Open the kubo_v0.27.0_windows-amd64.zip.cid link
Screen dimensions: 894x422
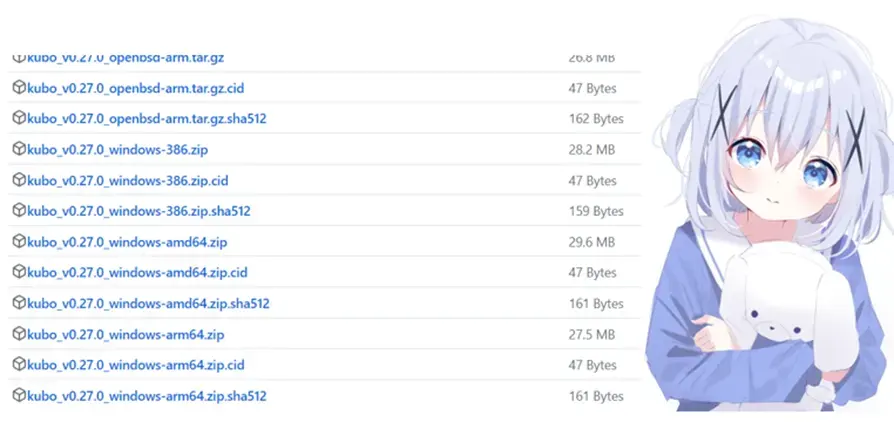137,273
